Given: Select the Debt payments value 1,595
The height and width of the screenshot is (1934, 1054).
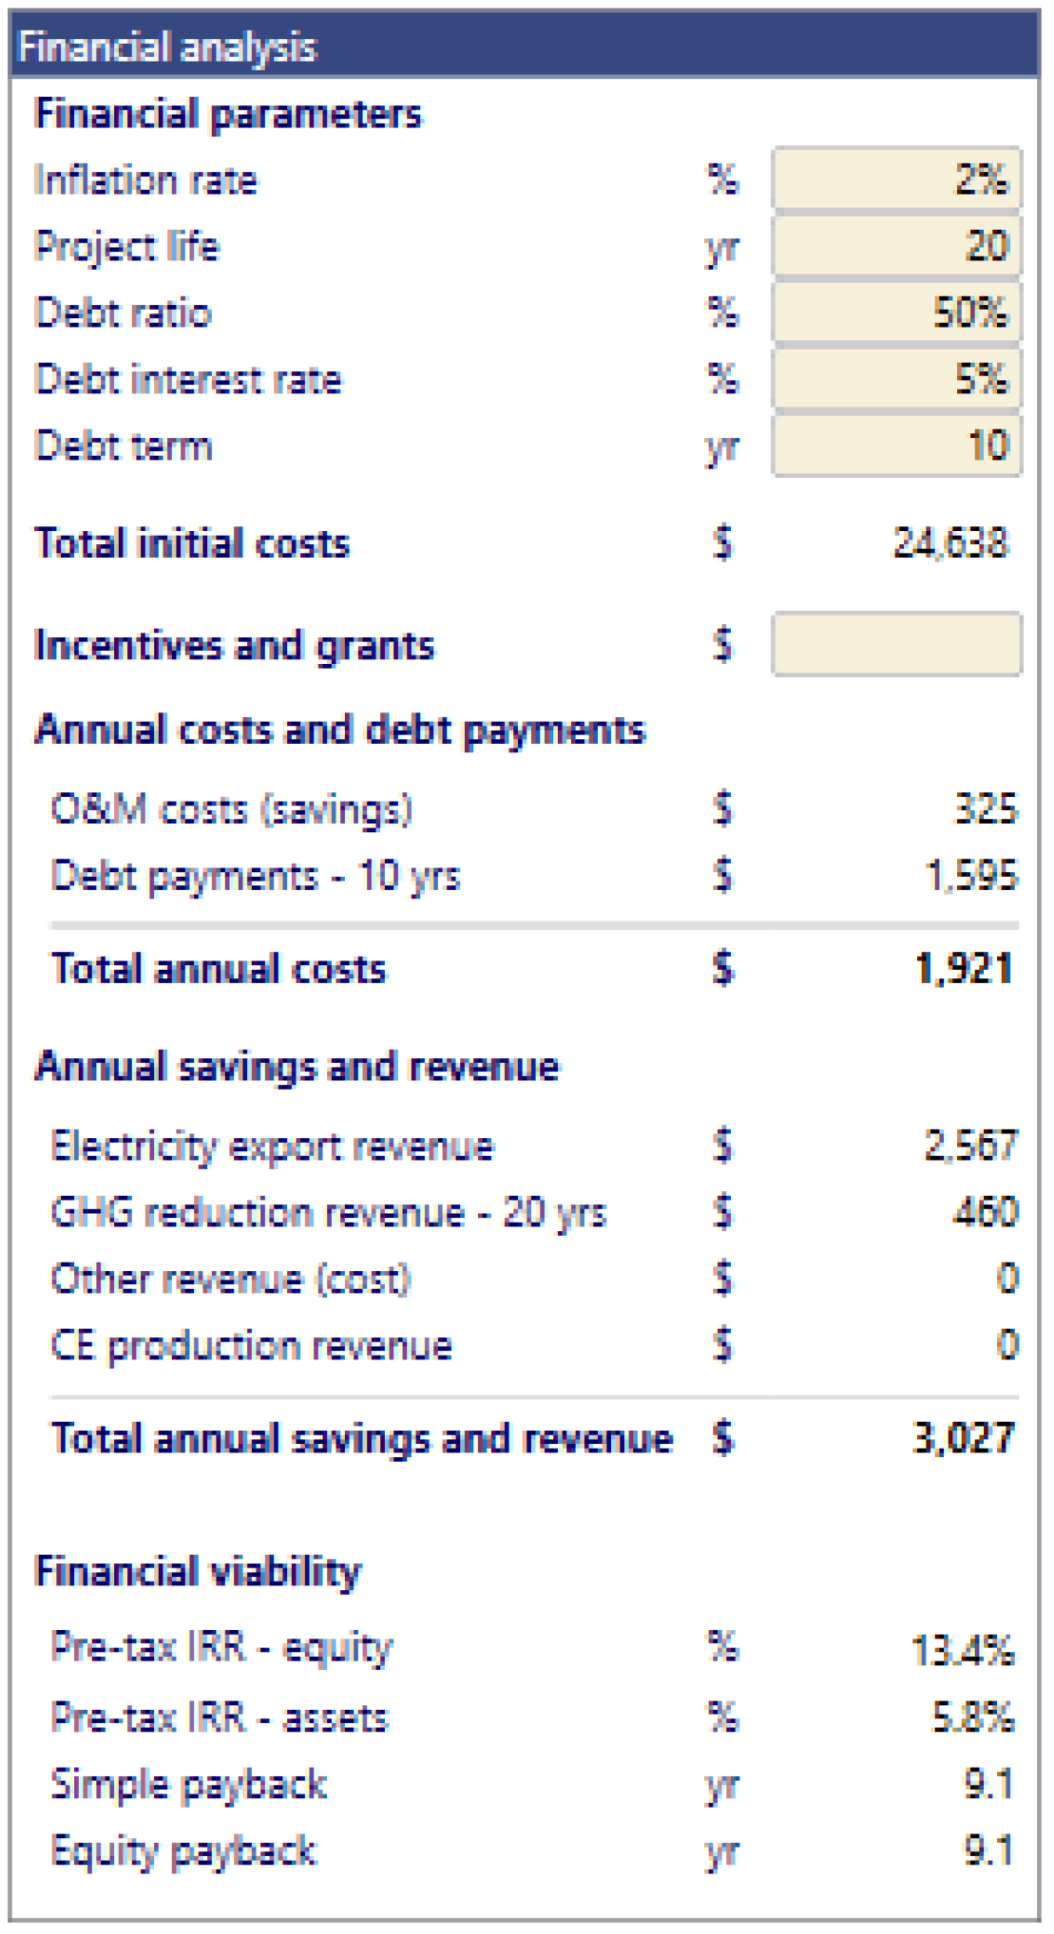Looking at the screenshot, I should coord(971,876).
